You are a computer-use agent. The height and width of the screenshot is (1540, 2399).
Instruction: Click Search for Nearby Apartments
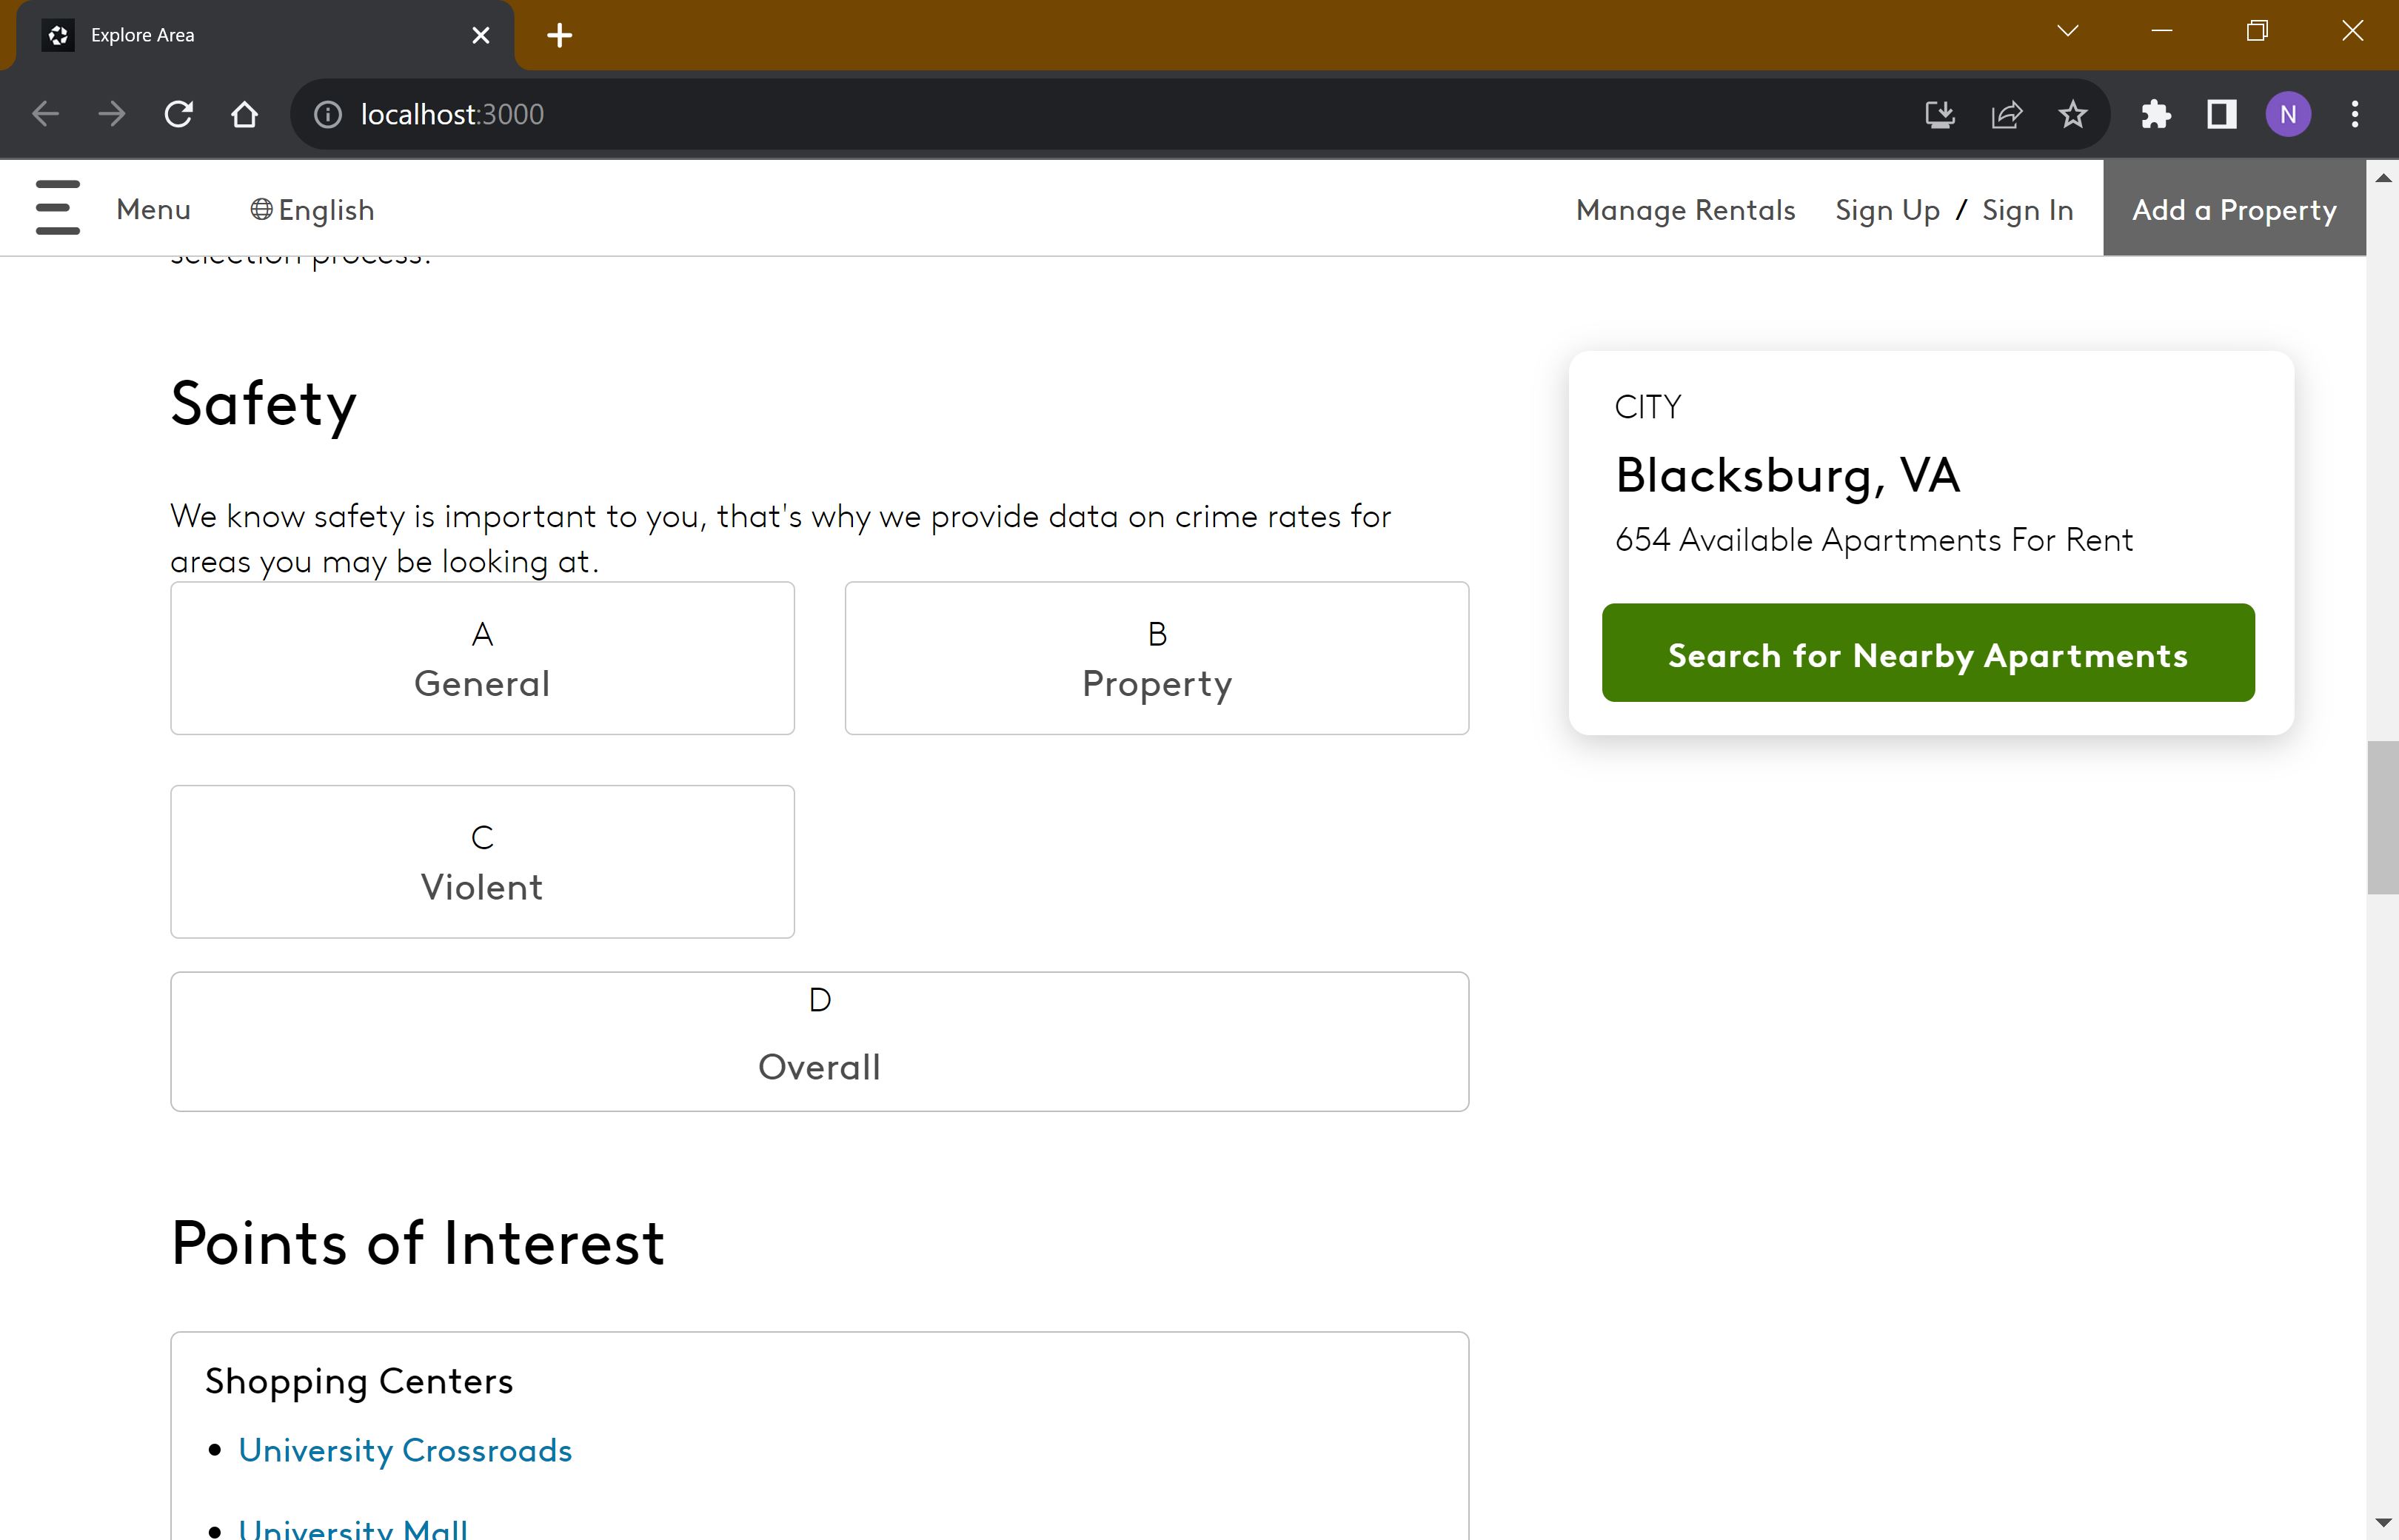pos(1927,653)
